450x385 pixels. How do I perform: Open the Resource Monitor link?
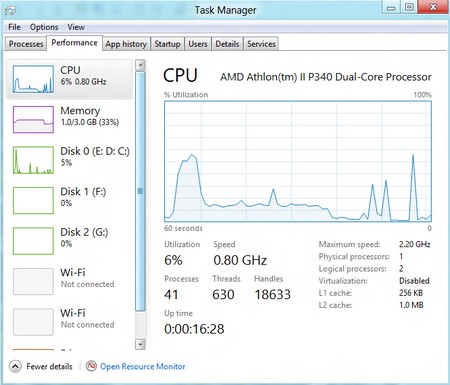143,366
